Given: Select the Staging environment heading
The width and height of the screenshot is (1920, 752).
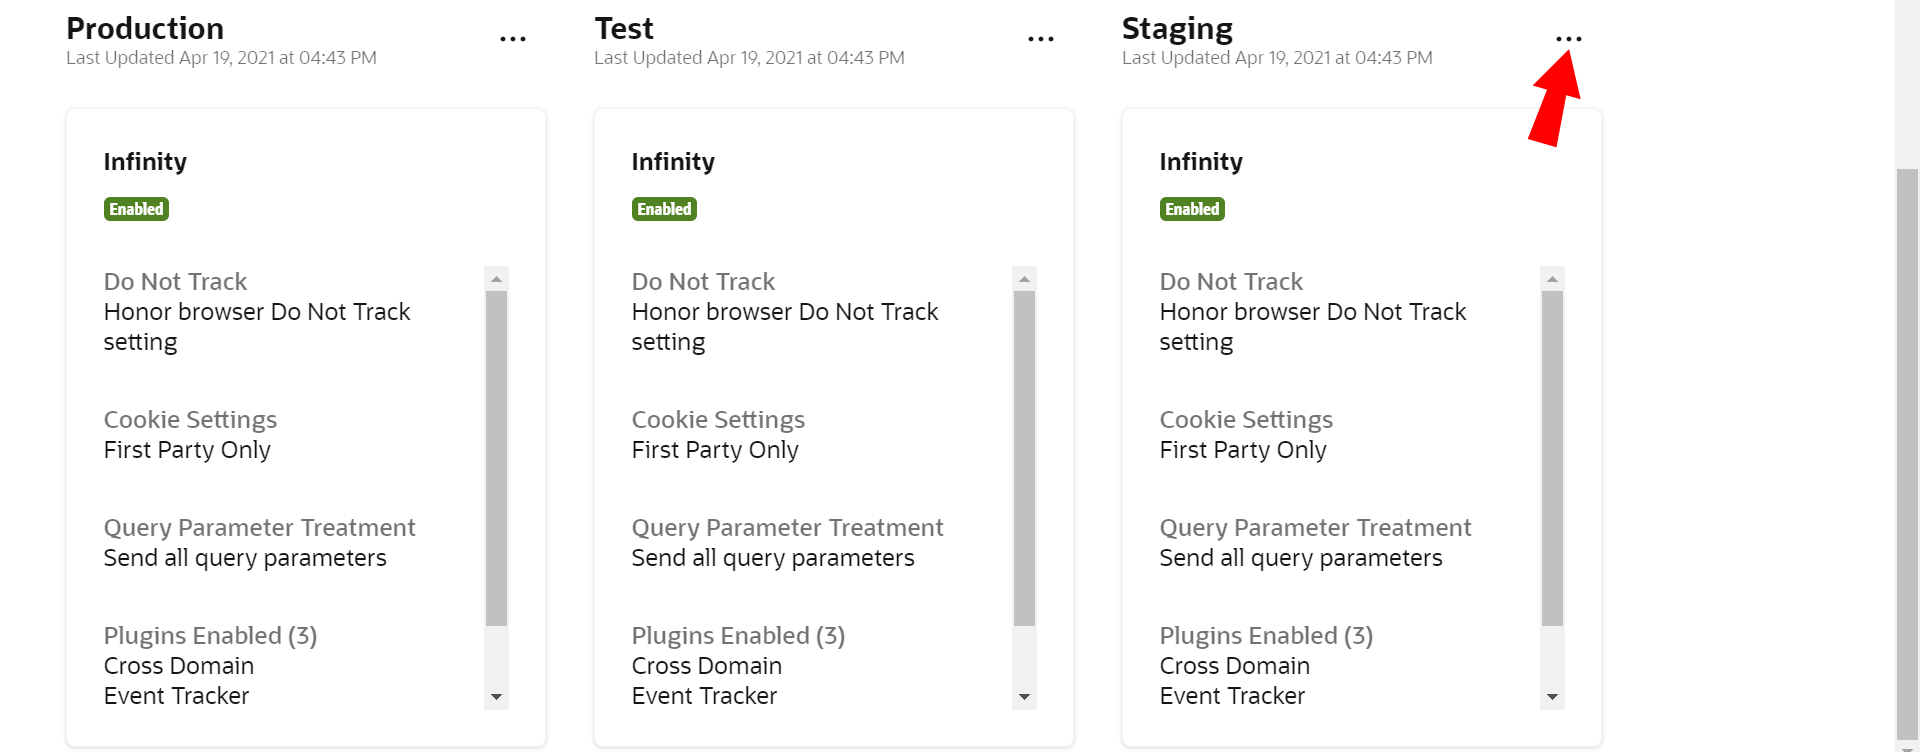Looking at the screenshot, I should (x=1177, y=29).
